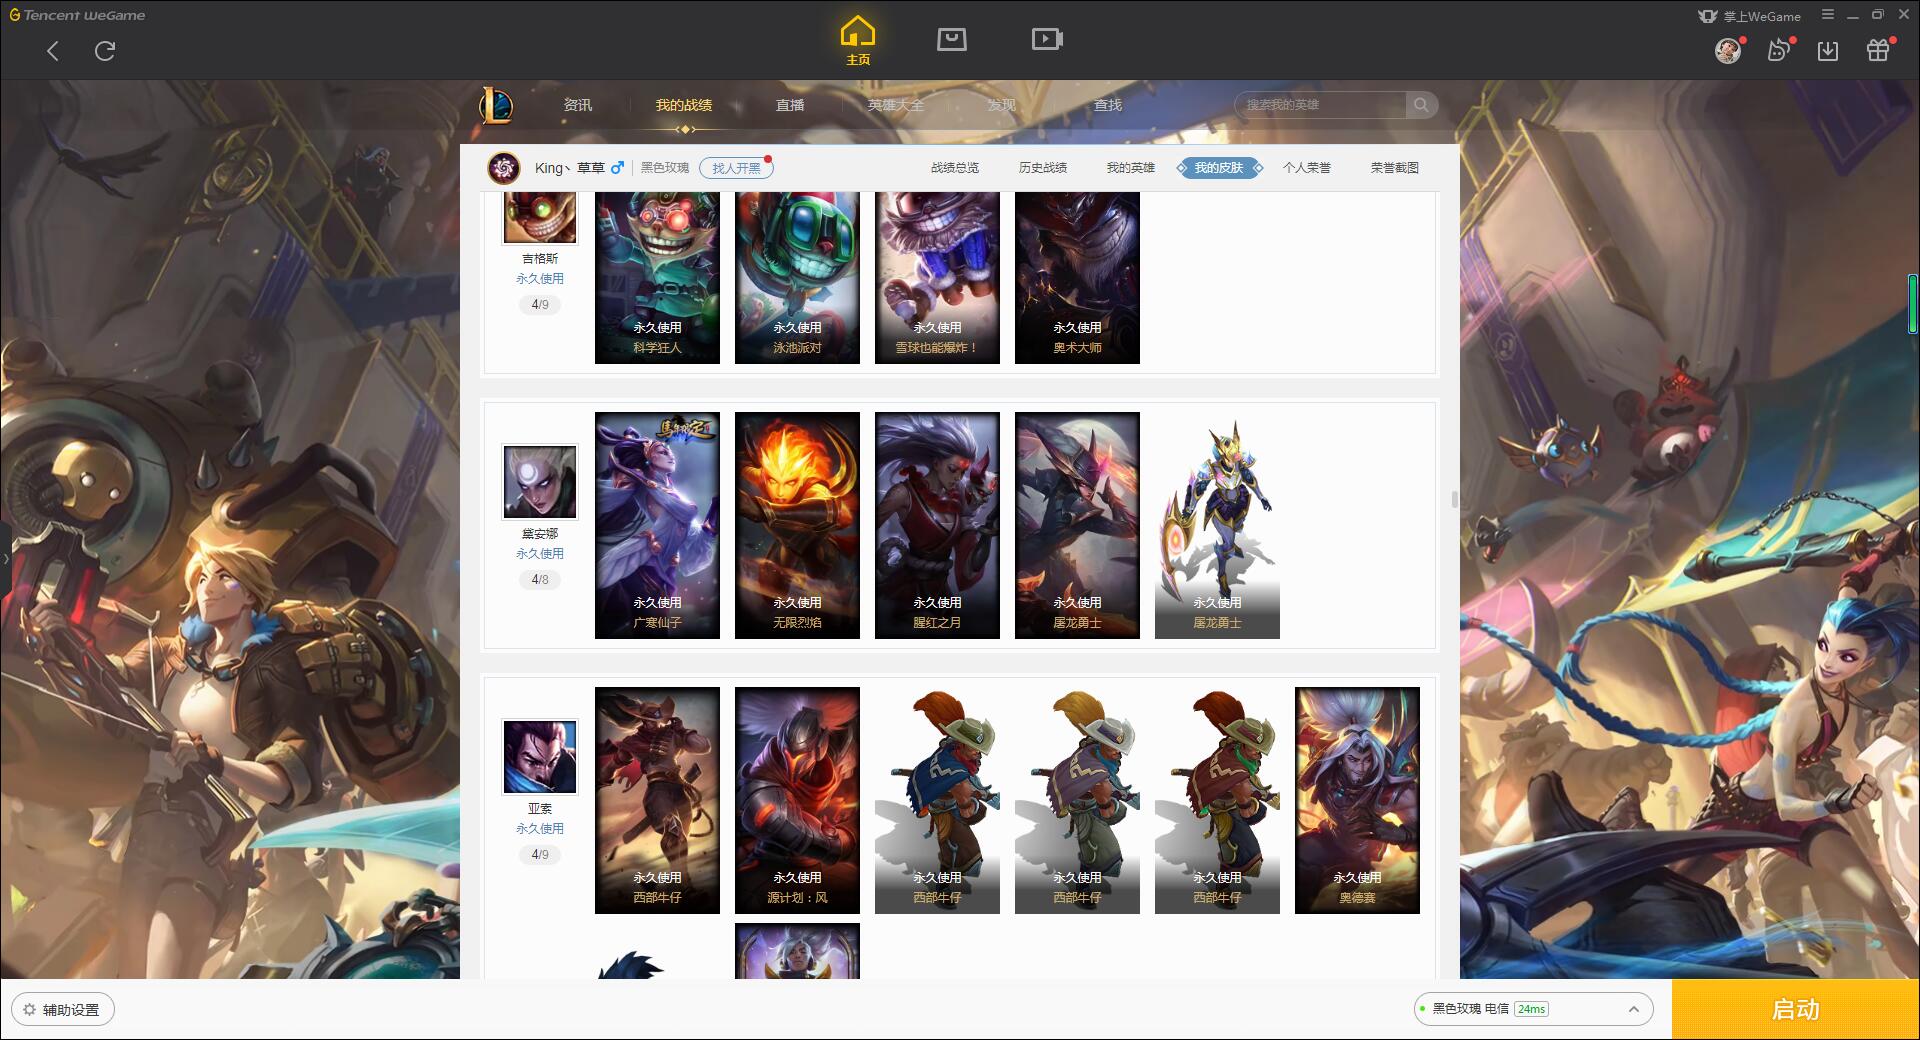Open the 奥术大师 skin card

tap(1077, 278)
